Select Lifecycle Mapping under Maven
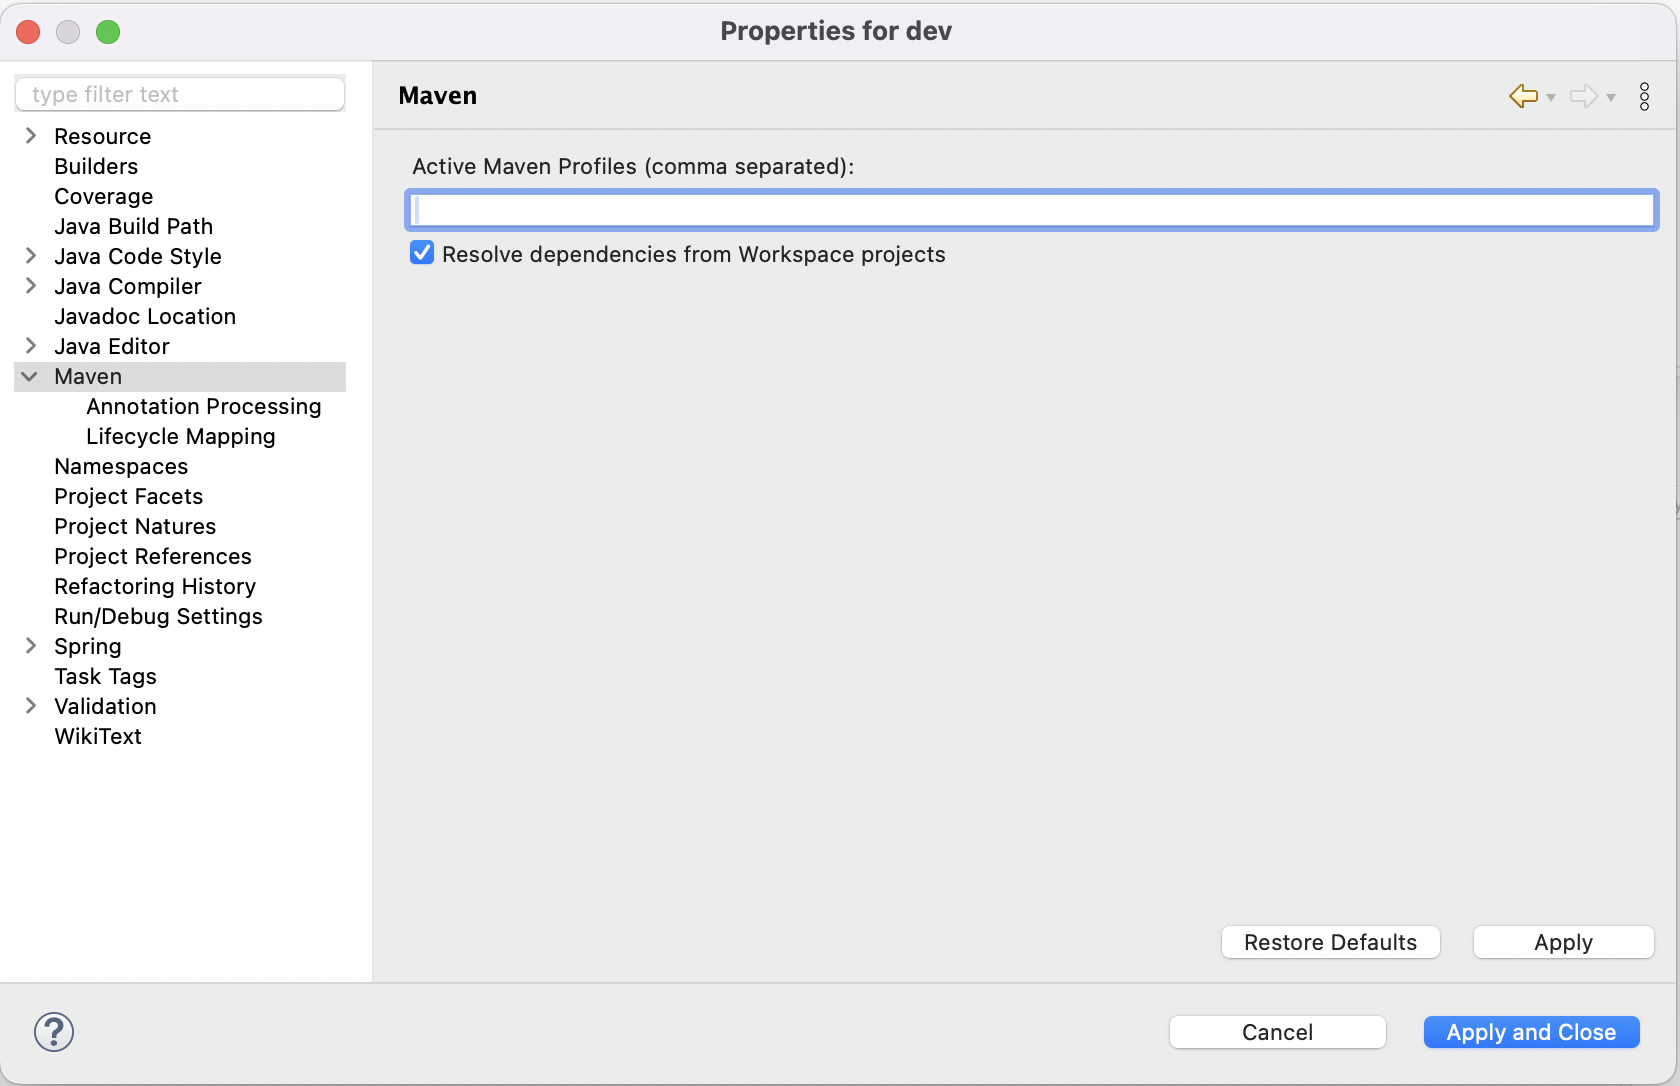This screenshot has width=1680, height=1086. coord(181,436)
